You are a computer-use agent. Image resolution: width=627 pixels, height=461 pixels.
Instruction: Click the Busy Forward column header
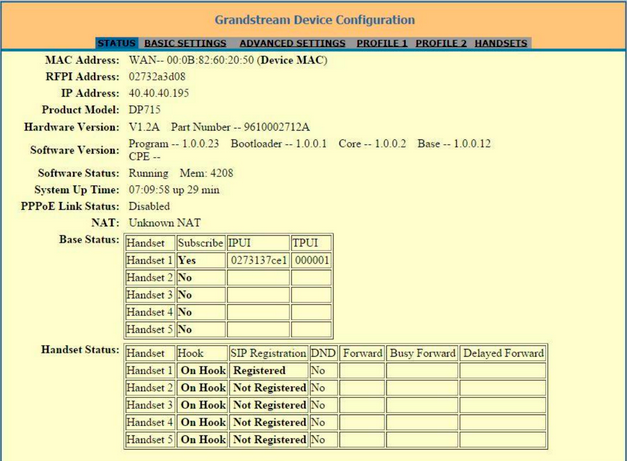(422, 353)
